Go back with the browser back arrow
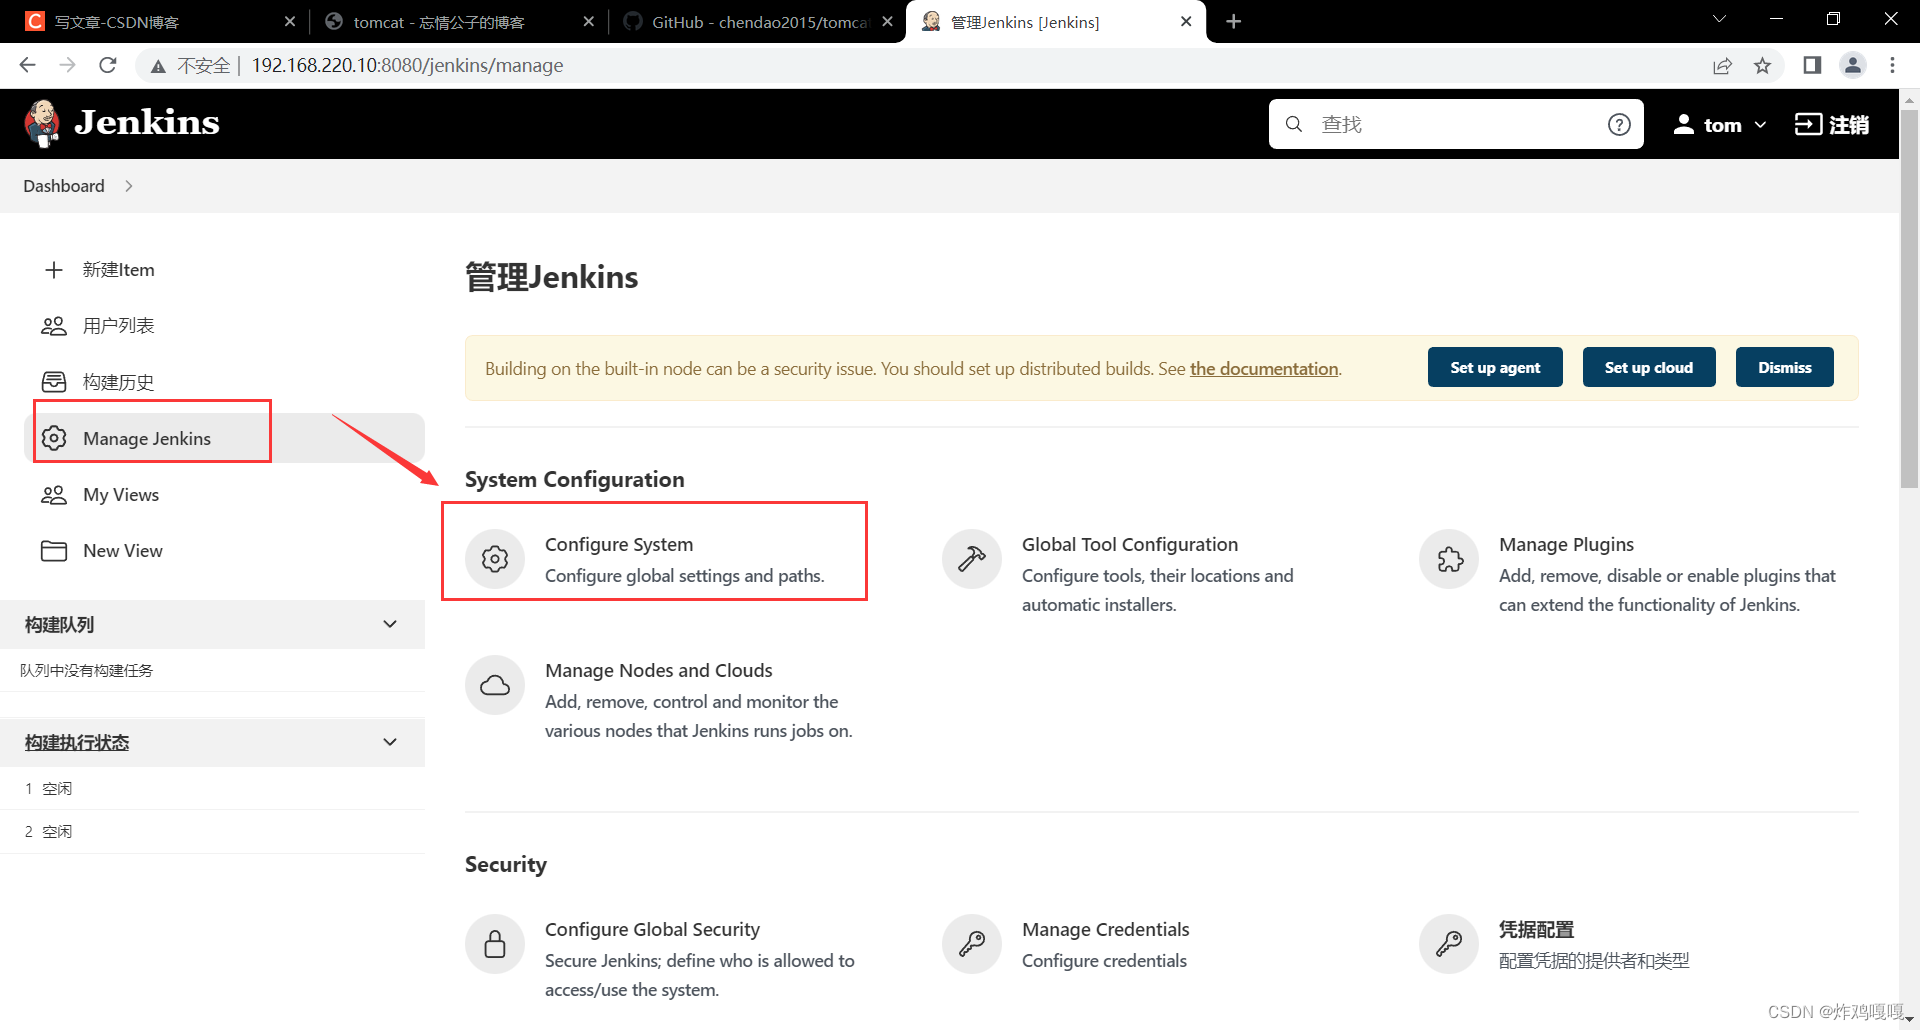 pos(27,65)
